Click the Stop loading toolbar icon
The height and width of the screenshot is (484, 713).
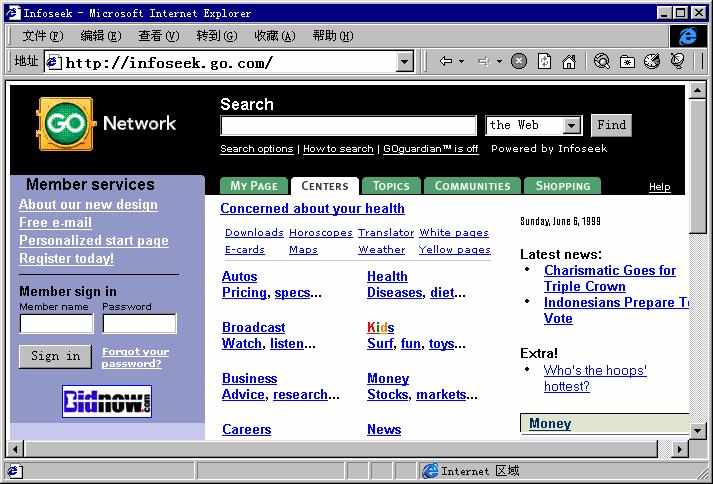pos(519,61)
